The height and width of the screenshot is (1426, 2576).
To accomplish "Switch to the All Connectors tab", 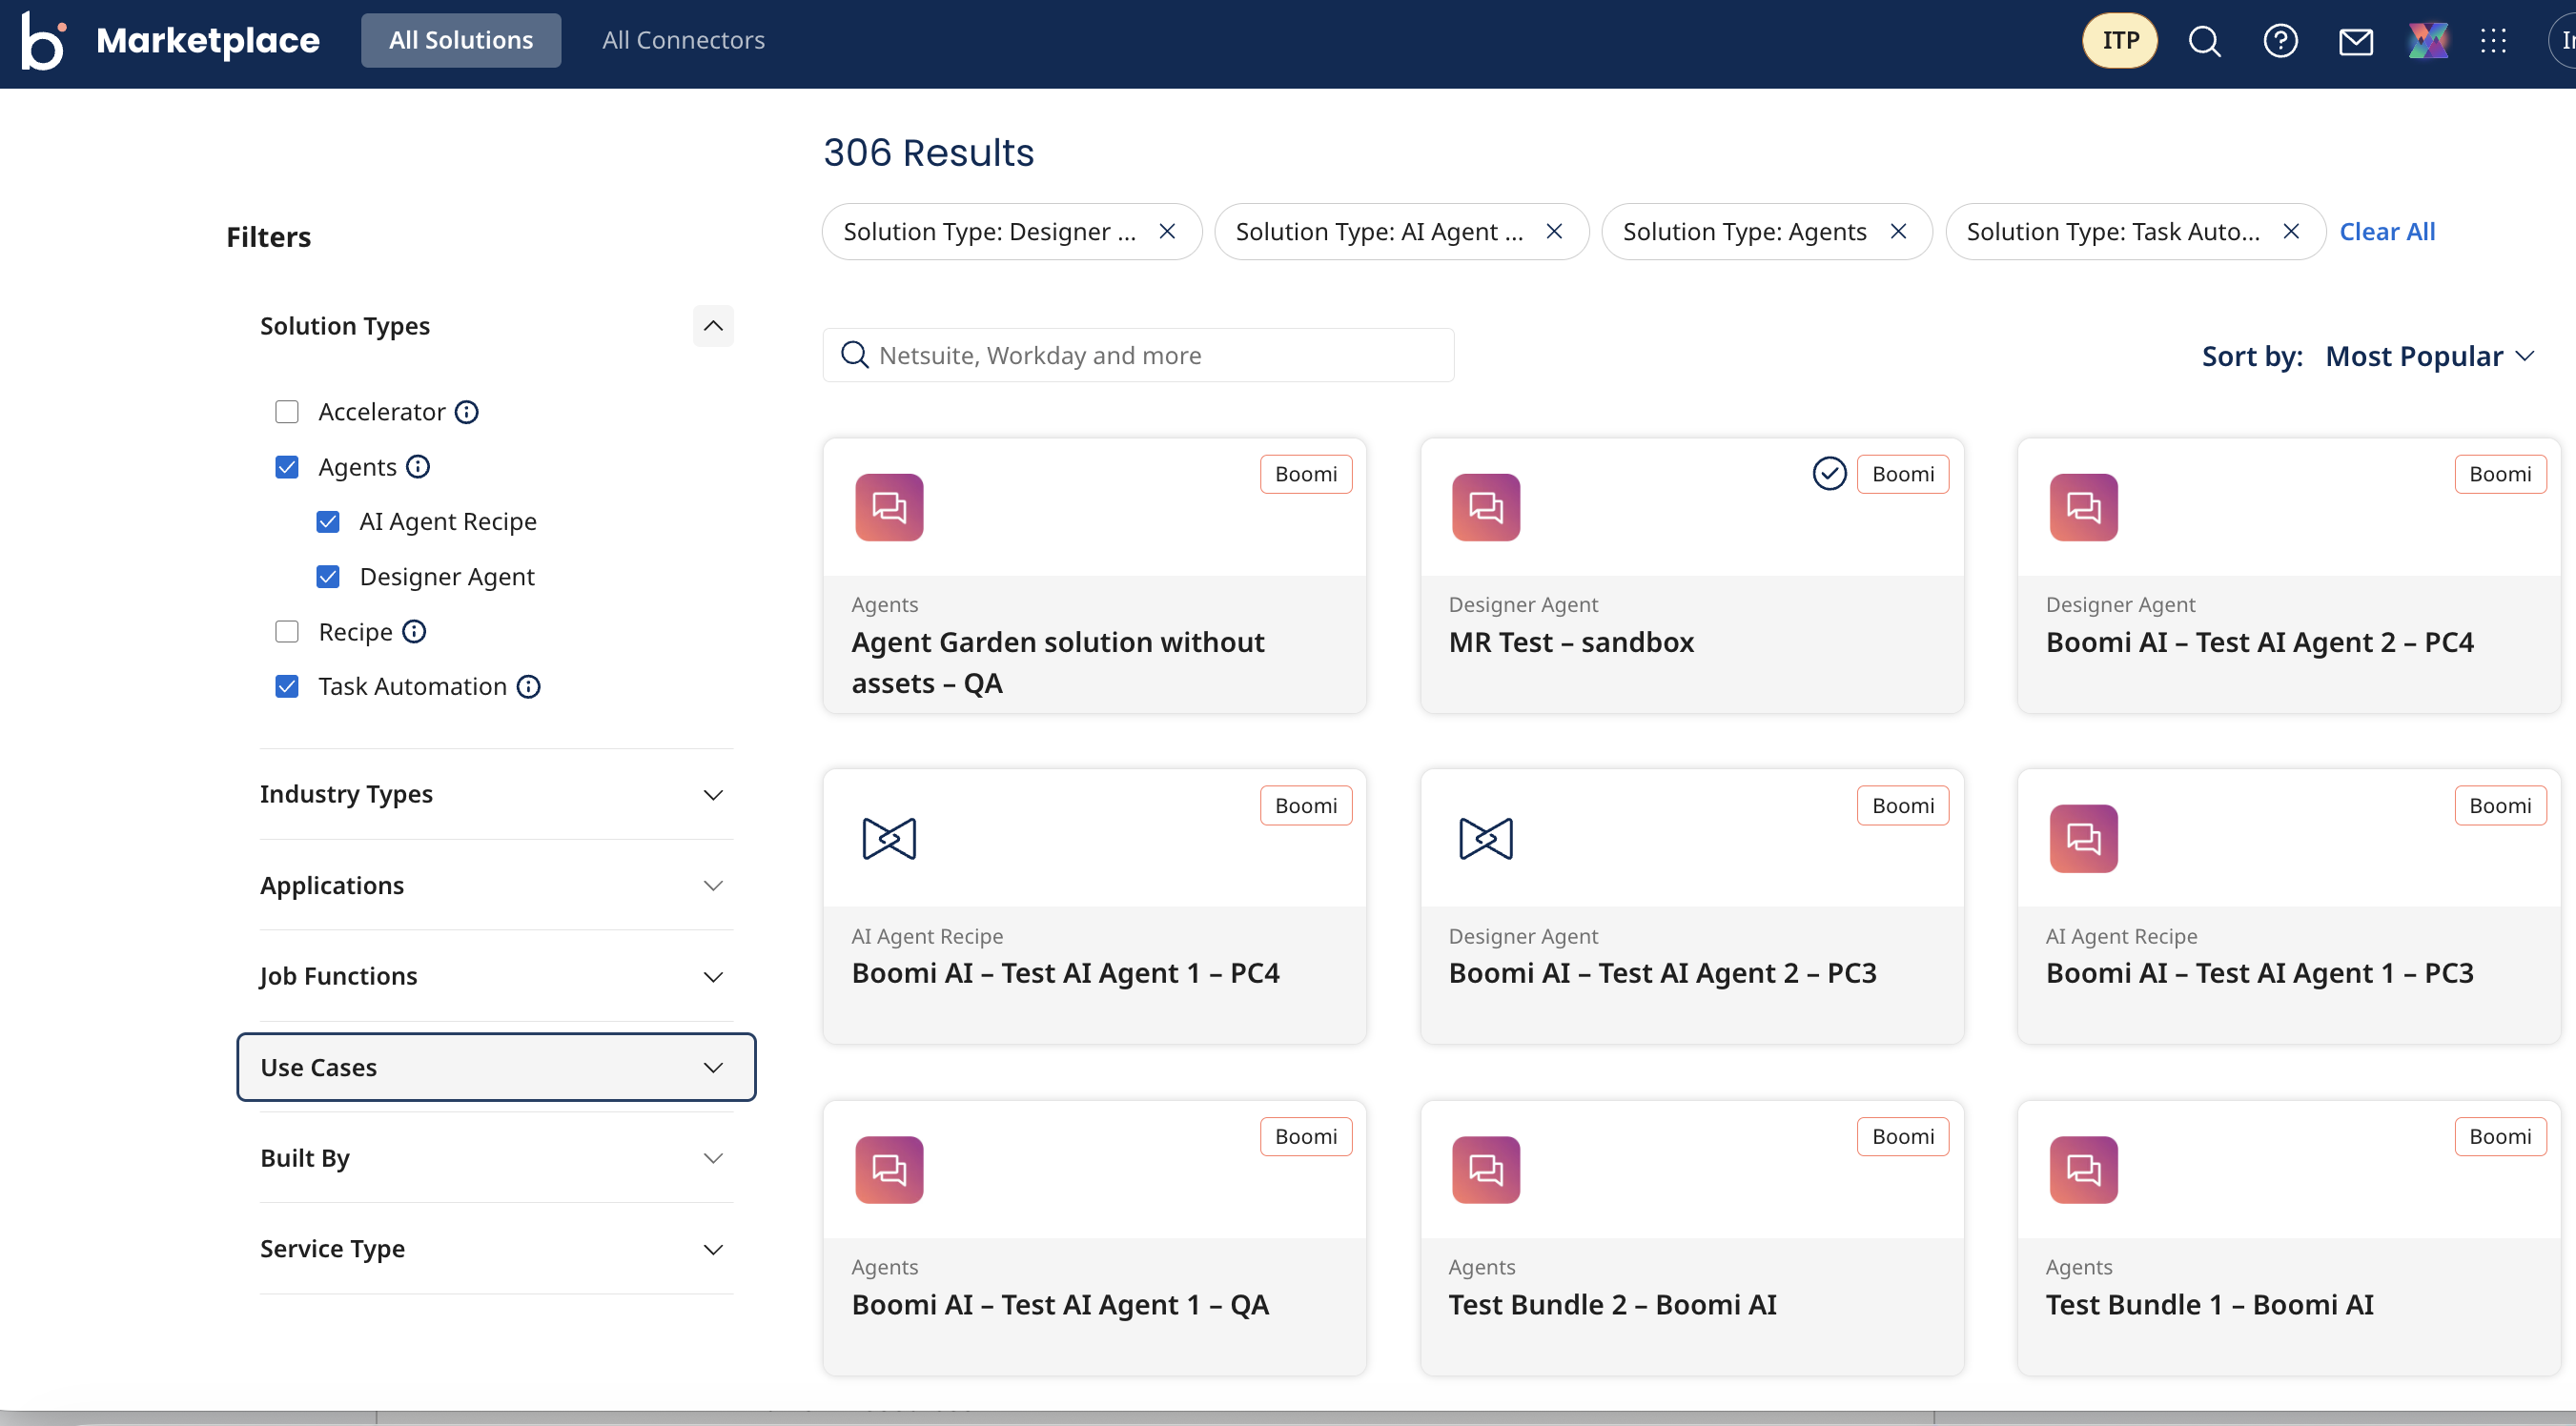I will [683, 40].
